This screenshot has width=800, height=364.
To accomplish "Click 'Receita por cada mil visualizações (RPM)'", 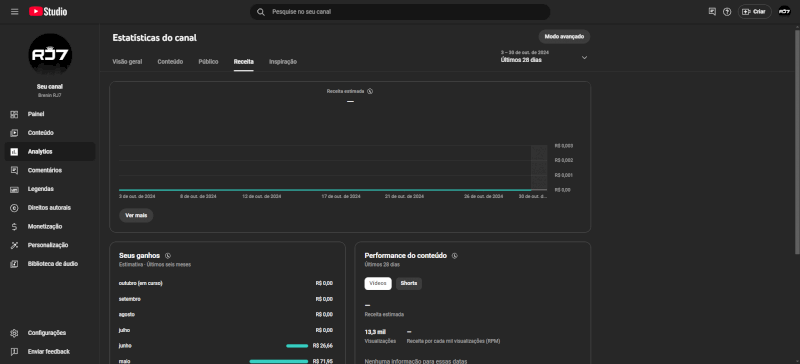I will coord(453,341).
